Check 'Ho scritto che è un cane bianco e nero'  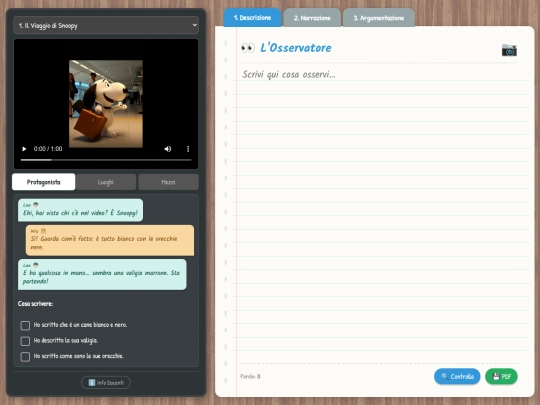(x=25, y=325)
